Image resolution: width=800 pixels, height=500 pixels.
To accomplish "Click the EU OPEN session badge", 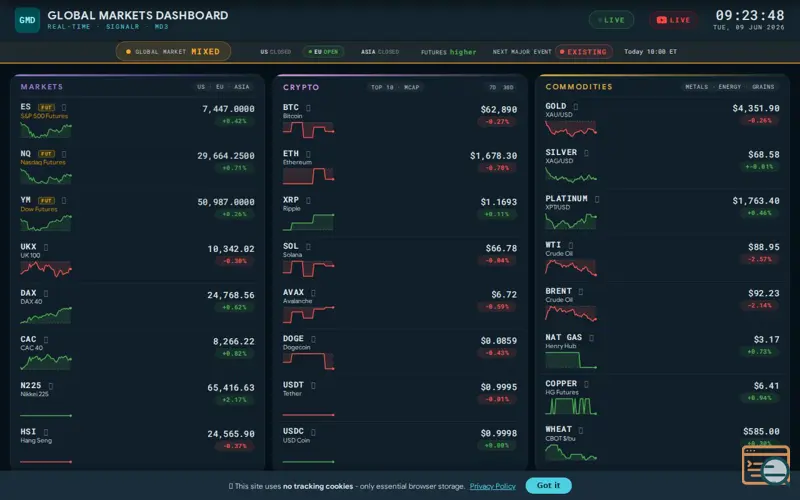I will pos(323,52).
